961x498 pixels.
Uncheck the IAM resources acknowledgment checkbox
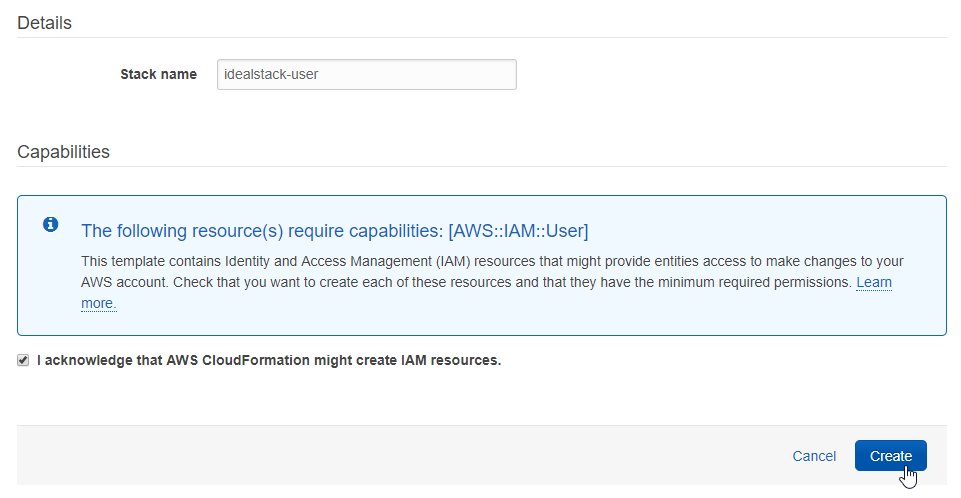coord(23,360)
